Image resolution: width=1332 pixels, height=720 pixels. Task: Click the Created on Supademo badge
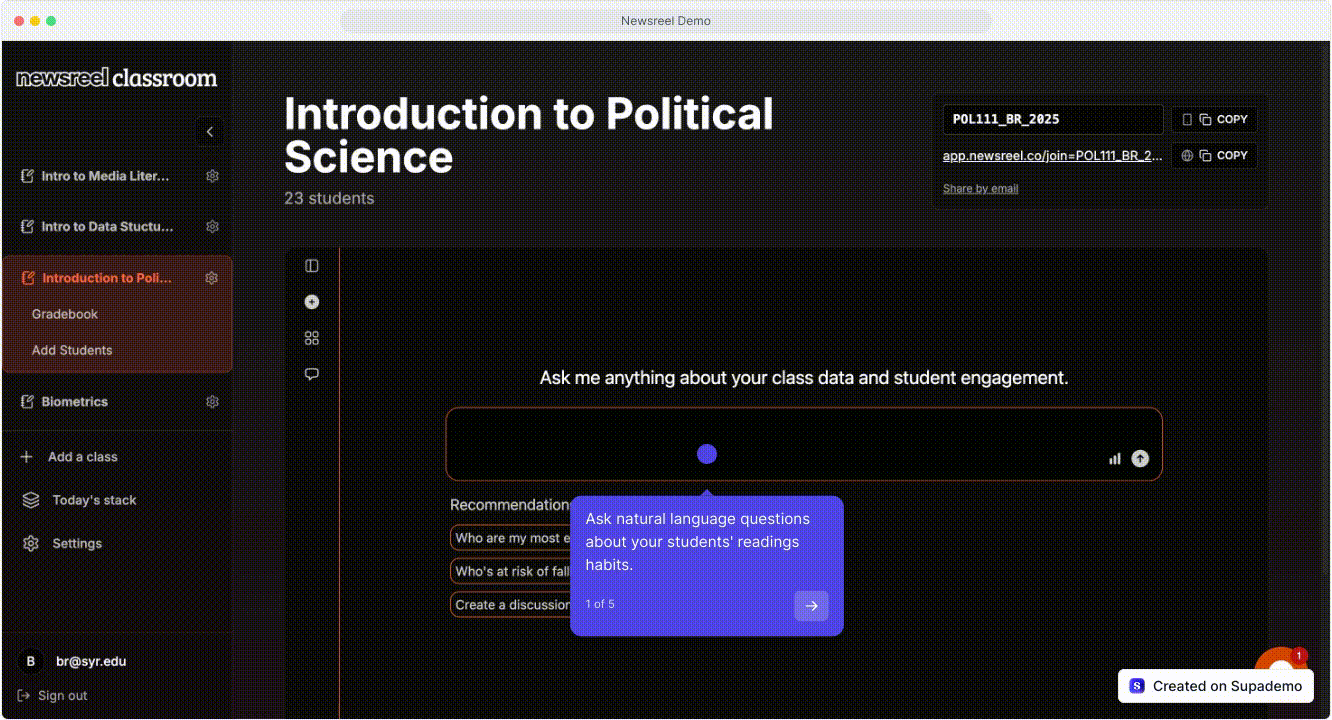(x=1216, y=686)
